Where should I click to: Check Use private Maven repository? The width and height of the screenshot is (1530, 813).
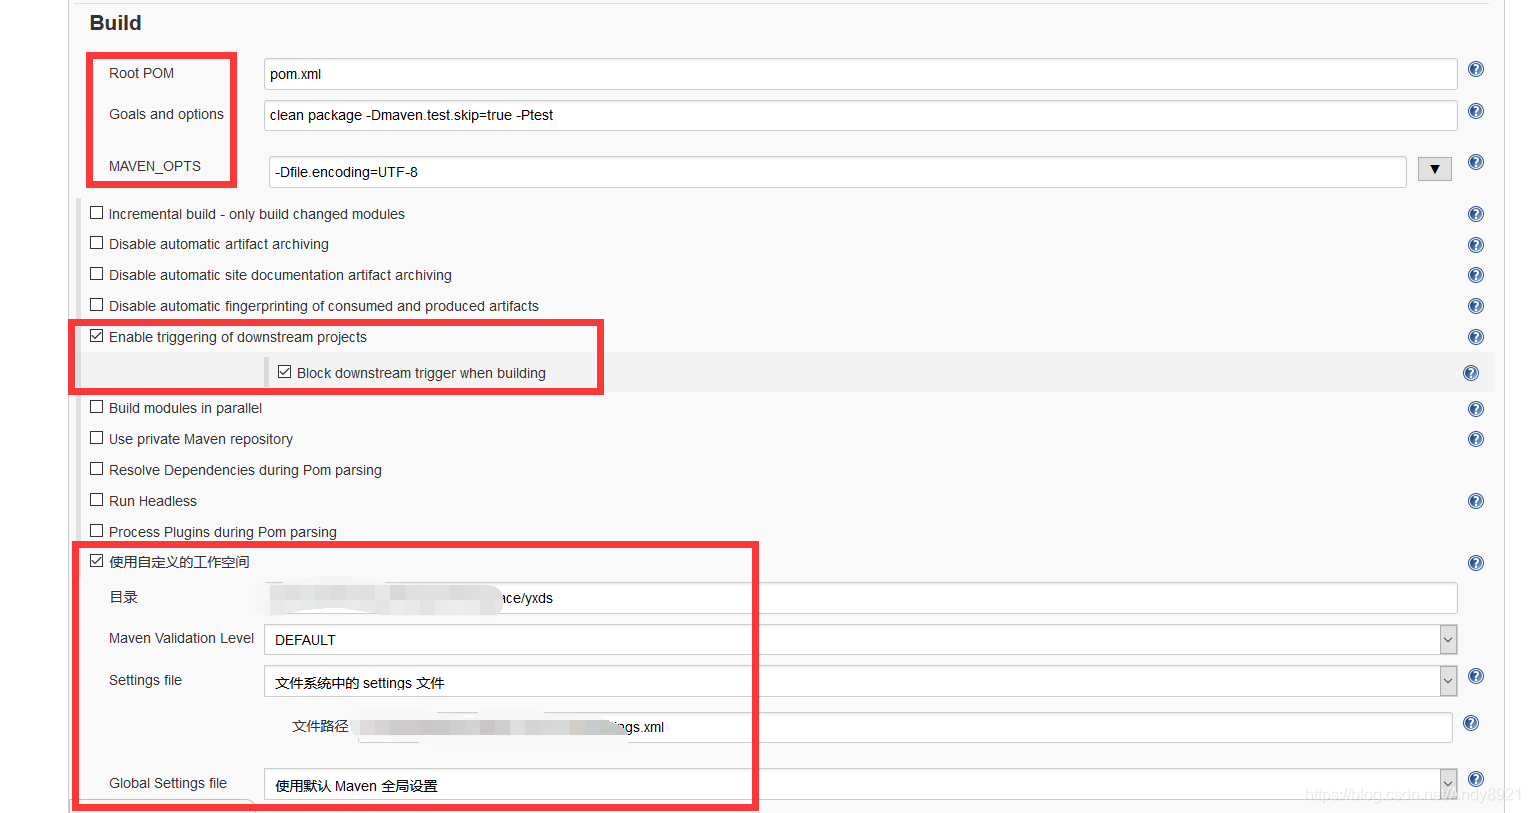[x=96, y=438]
